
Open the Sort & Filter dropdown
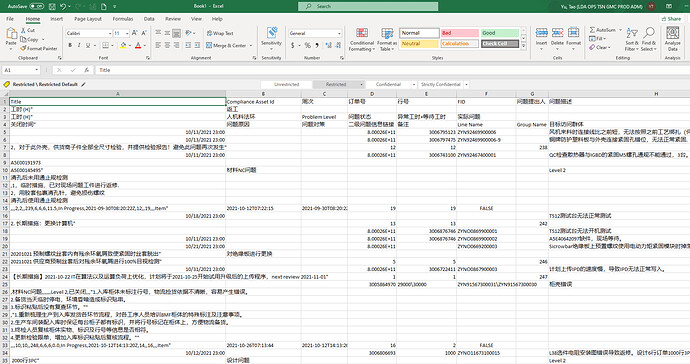pyautogui.click(x=631, y=39)
